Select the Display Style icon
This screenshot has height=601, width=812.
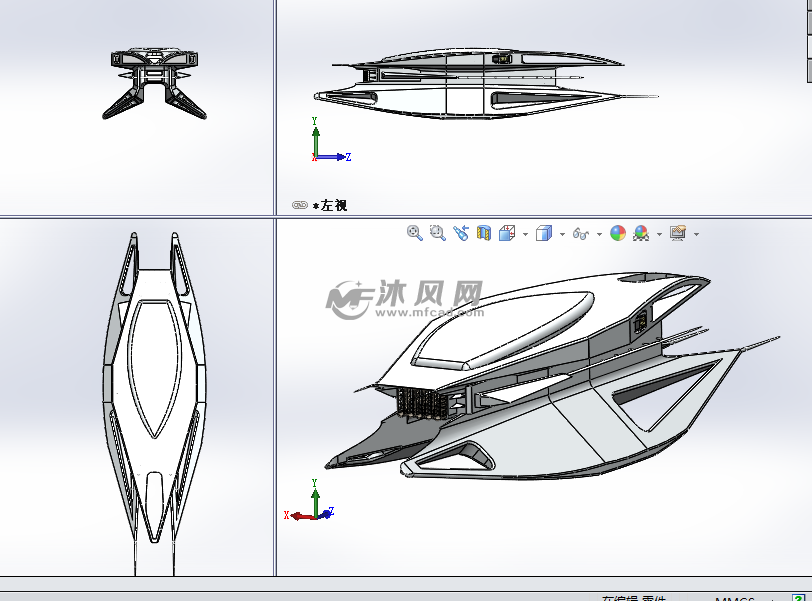(x=544, y=233)
